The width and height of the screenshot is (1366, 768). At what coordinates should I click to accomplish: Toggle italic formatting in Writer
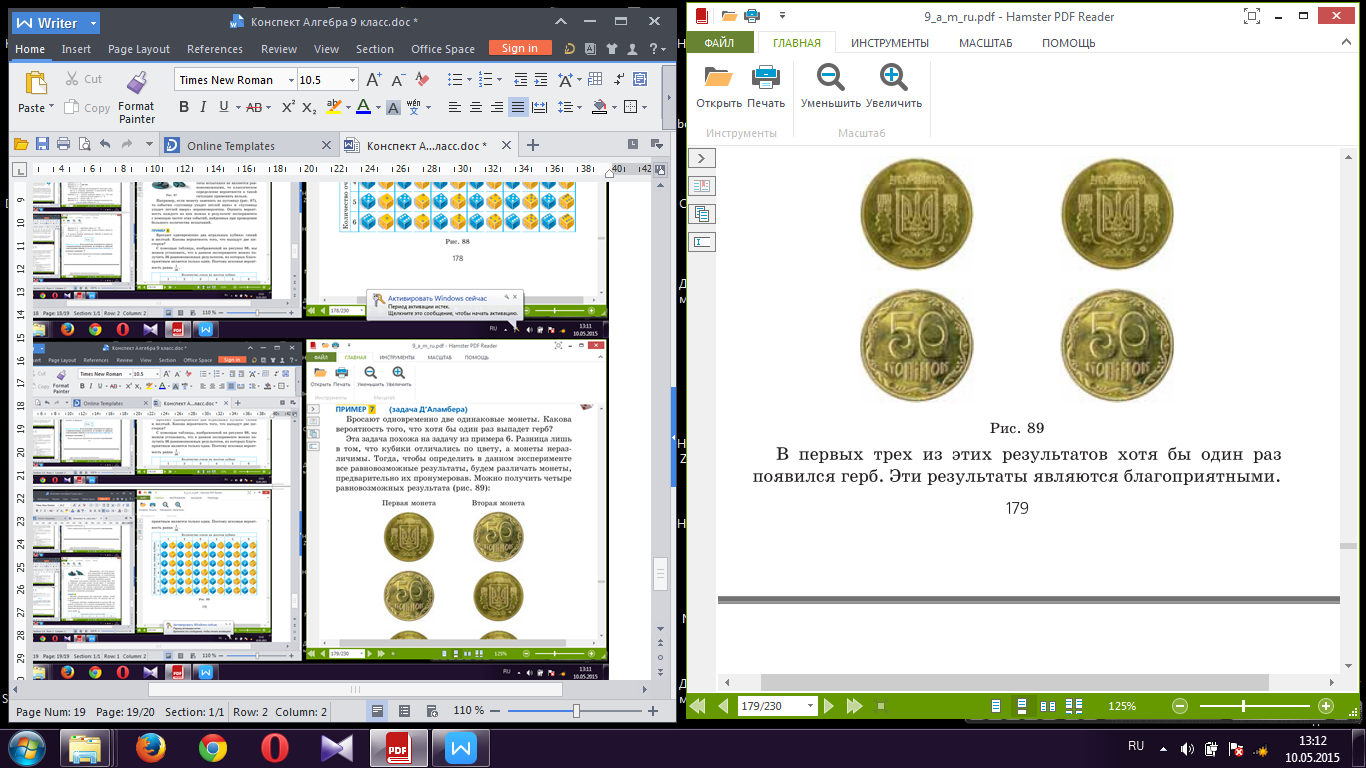click(205, 108)
